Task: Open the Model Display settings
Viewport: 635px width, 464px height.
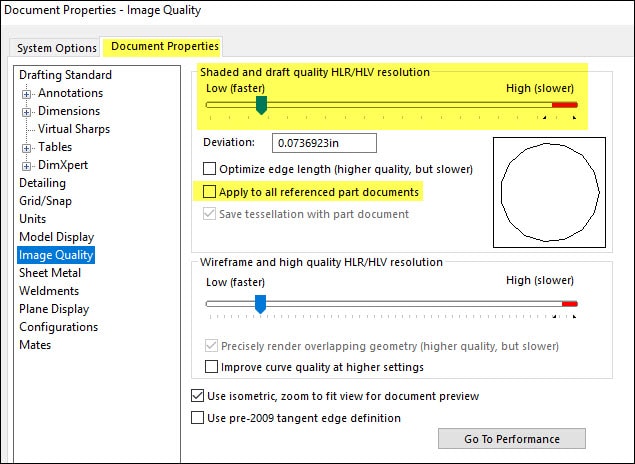Action: click(57, 237)
